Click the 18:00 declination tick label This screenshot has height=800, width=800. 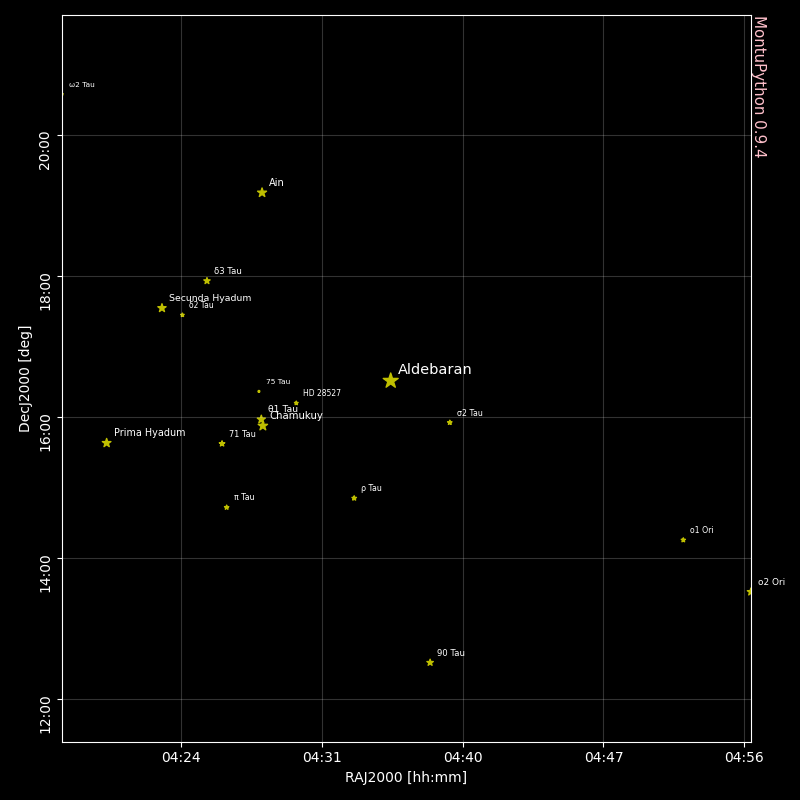click(45, 292)
